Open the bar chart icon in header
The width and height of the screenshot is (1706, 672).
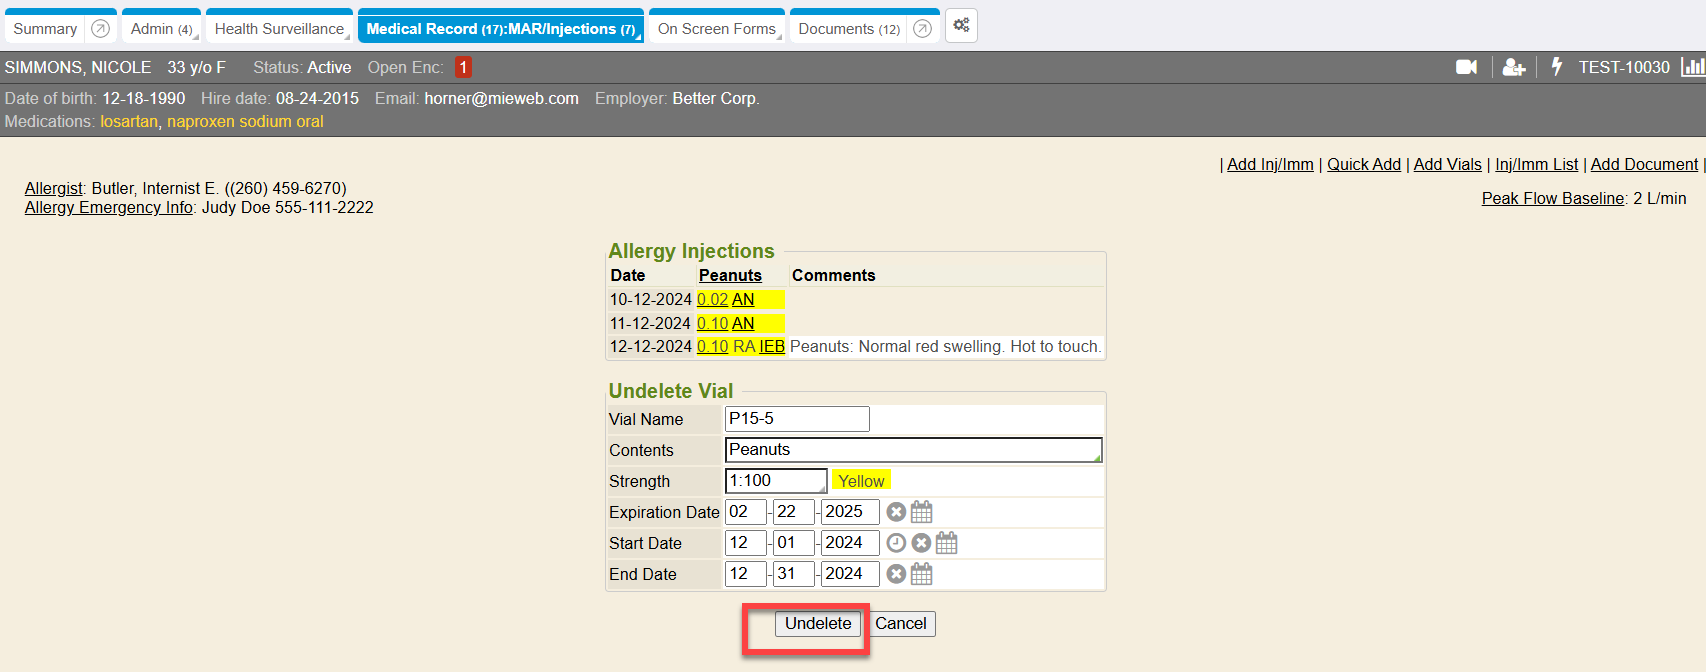1692,67
